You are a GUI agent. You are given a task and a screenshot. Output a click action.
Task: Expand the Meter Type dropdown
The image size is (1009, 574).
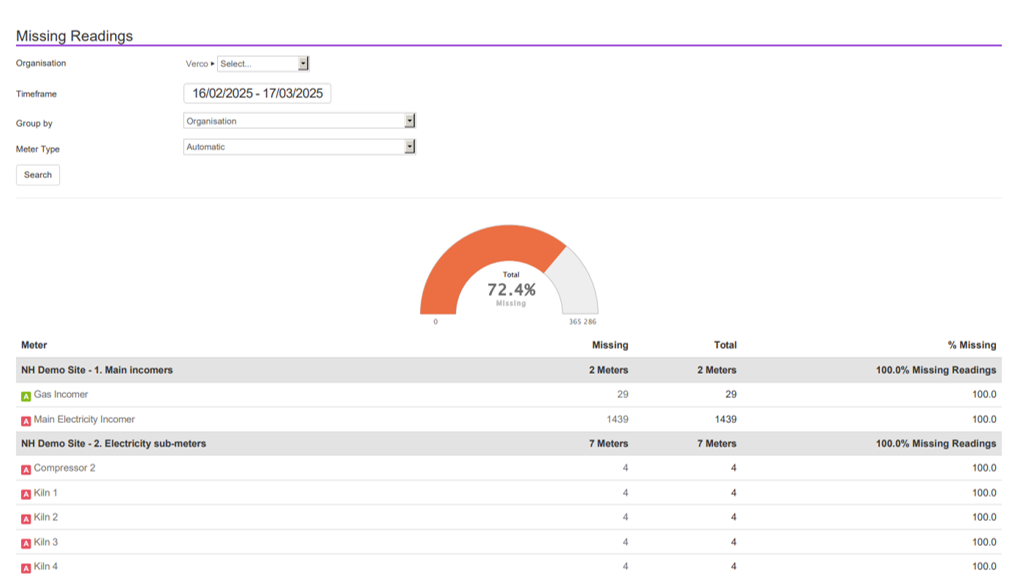(x=298, y=147)
